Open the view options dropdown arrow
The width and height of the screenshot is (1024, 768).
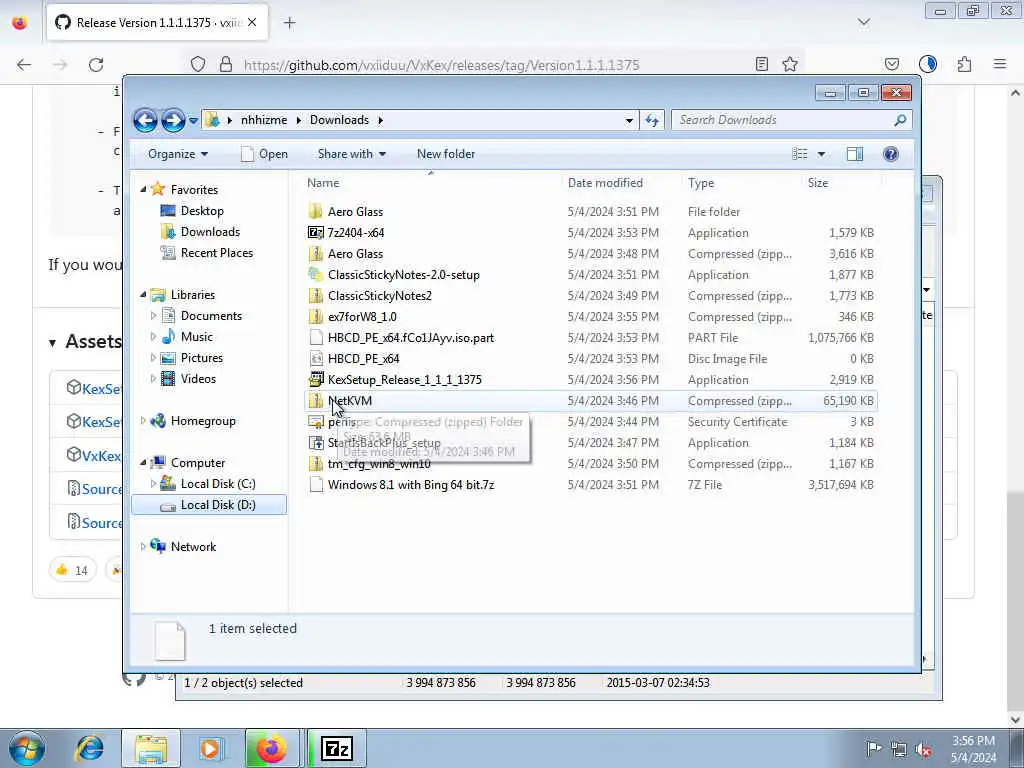click(x=822, y=154)
